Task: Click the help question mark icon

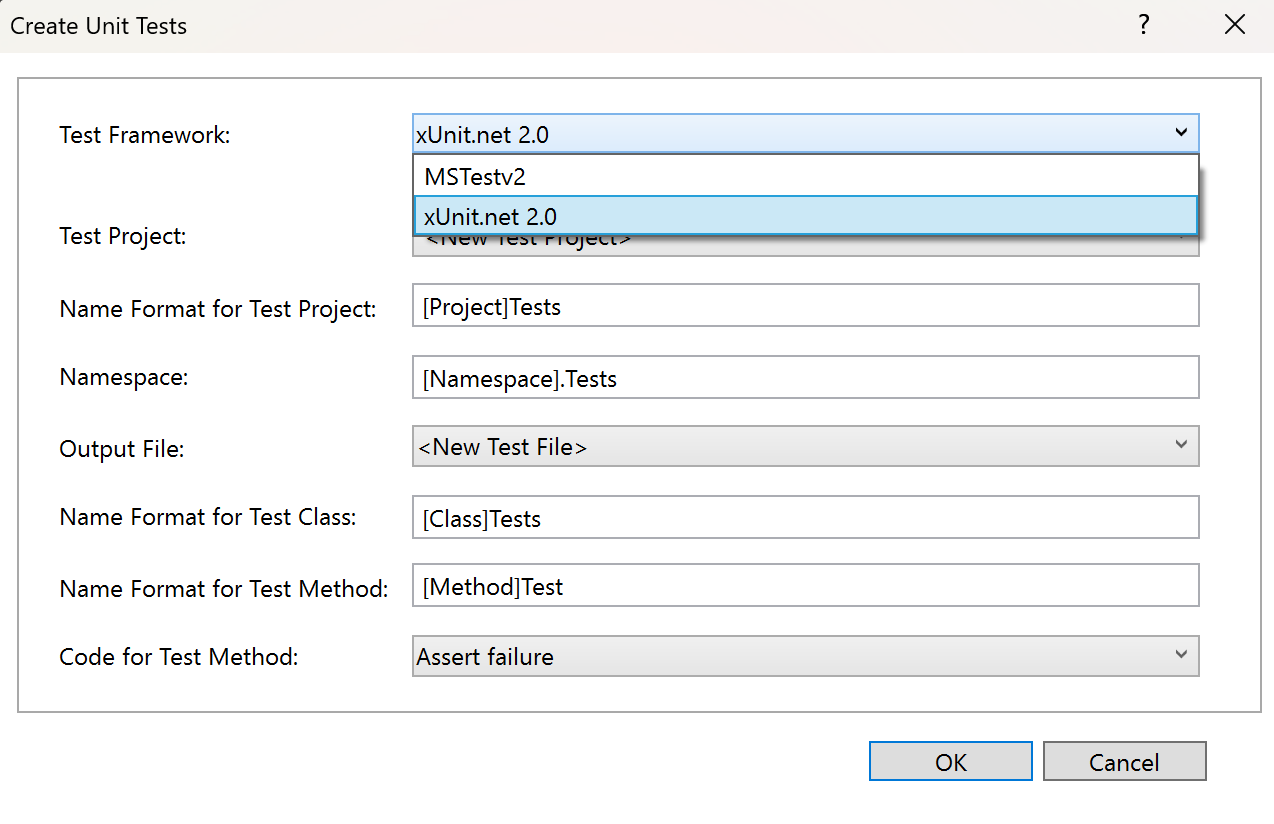Action: 1144,26
